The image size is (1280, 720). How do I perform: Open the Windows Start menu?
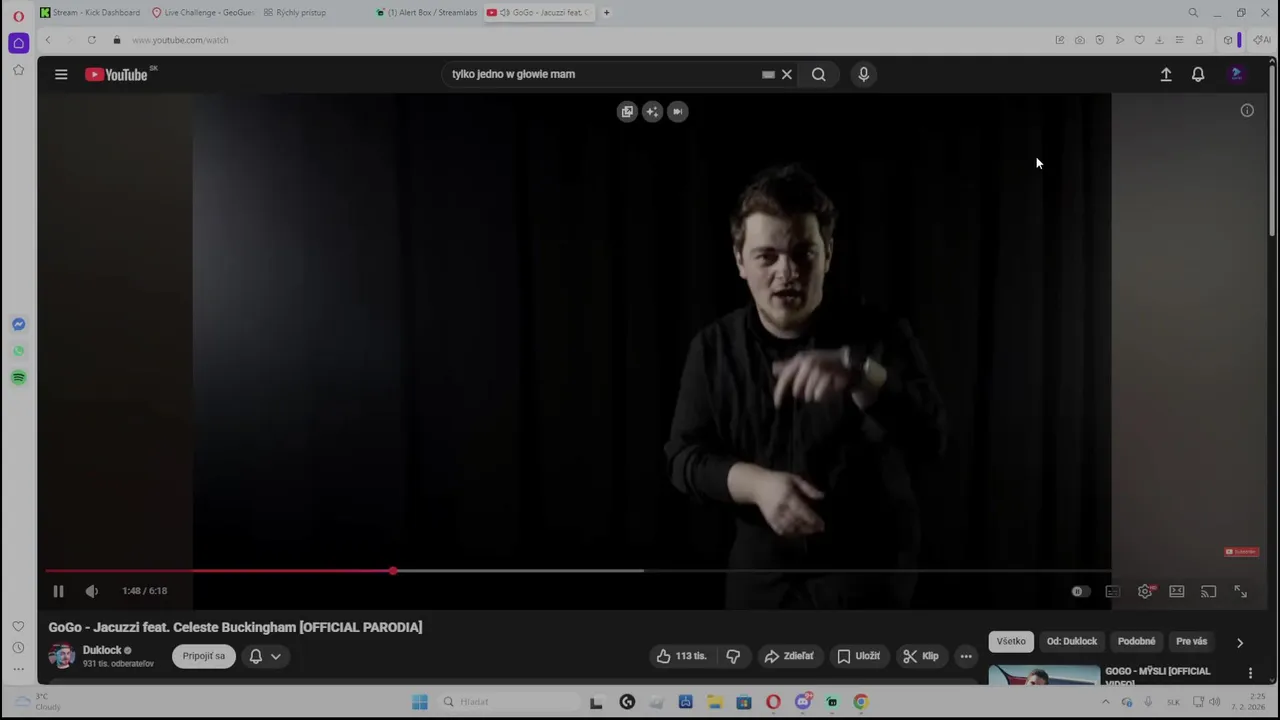(420, 702)
